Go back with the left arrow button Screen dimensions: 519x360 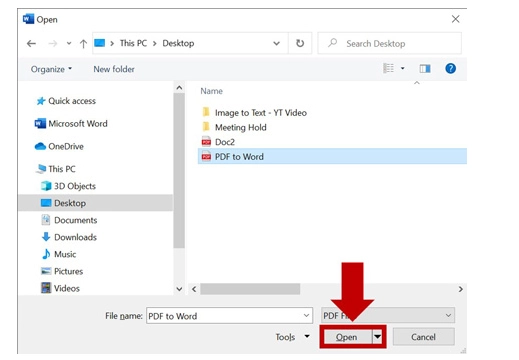click(x=31, y=43)
